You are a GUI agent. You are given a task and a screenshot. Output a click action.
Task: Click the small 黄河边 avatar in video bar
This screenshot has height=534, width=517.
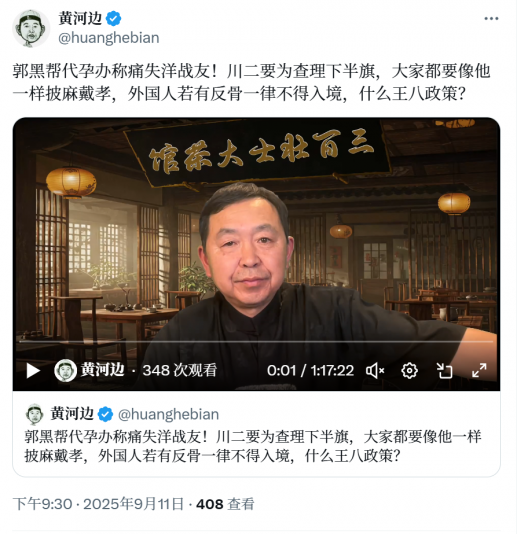65,370
